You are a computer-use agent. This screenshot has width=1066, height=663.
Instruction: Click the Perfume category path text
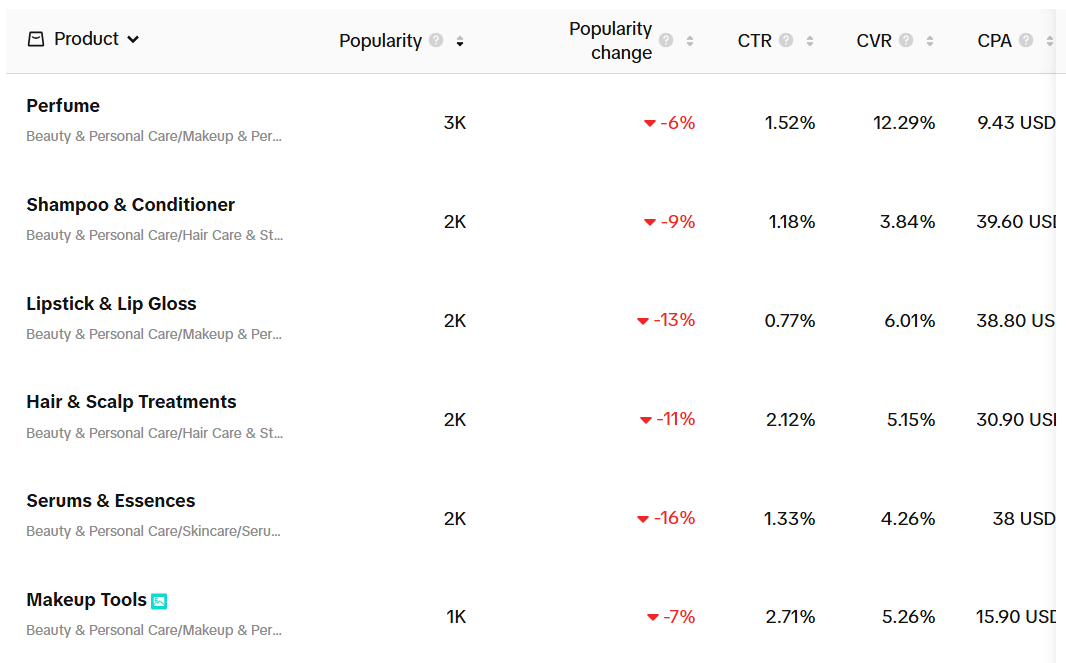point(154,136)
